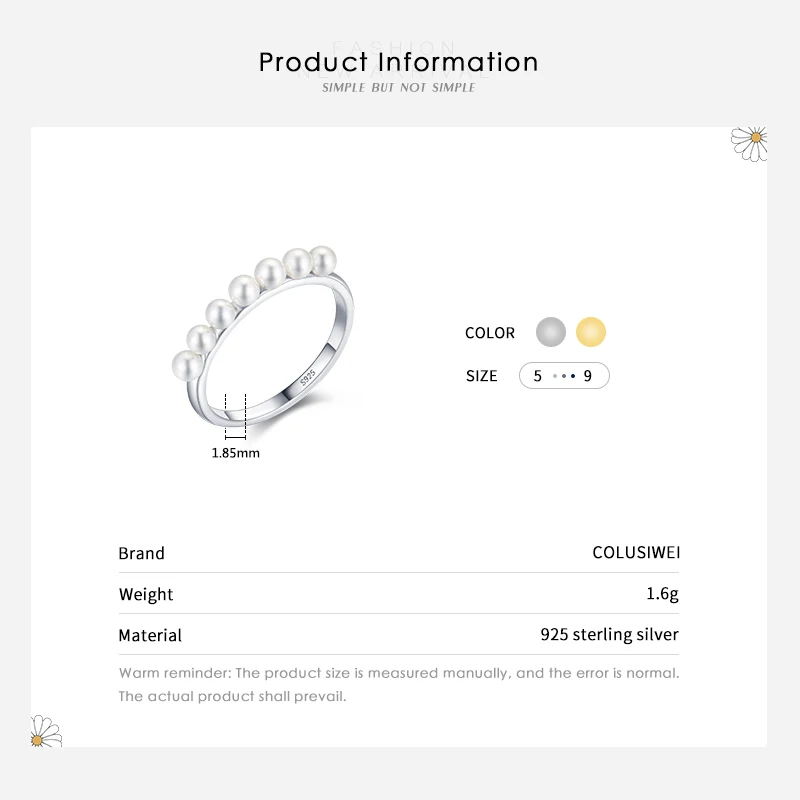The image size is (800, 800).
Task: Click the daisy flower icon at top right
Action: coord(748,142)
